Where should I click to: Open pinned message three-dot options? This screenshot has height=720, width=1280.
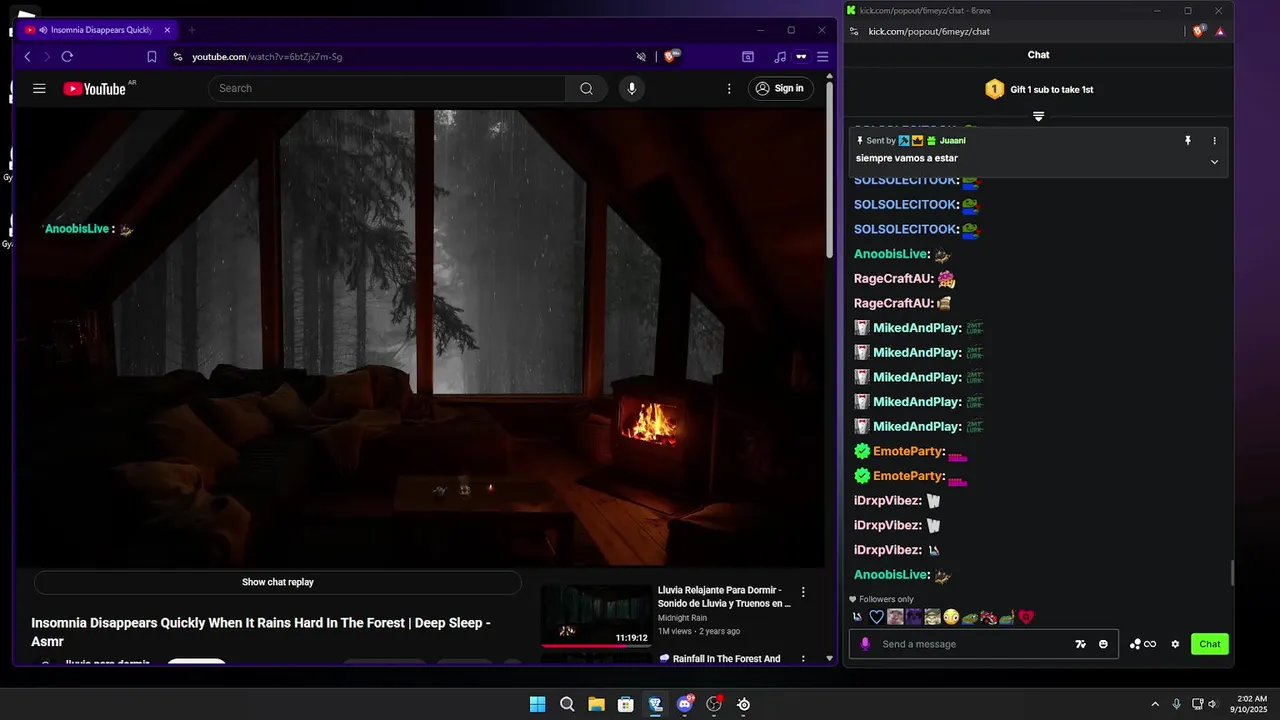(x=1215, y=141)
